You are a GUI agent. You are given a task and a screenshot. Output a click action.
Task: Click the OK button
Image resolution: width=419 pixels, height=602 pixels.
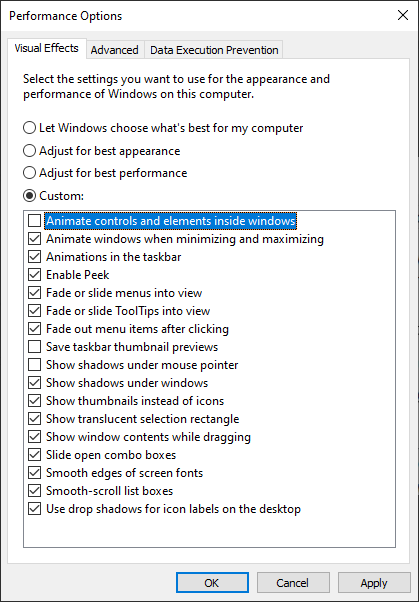coord(212,583)
